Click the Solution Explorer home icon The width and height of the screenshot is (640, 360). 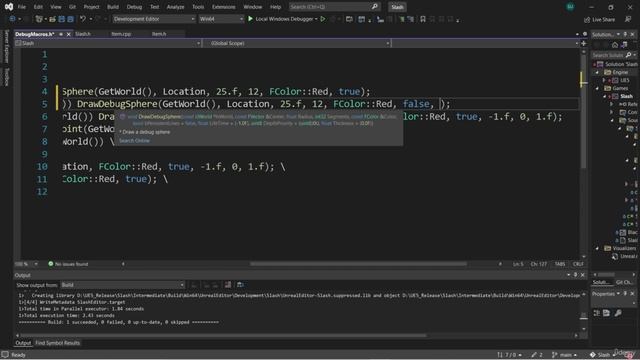(x=615, y=45)
